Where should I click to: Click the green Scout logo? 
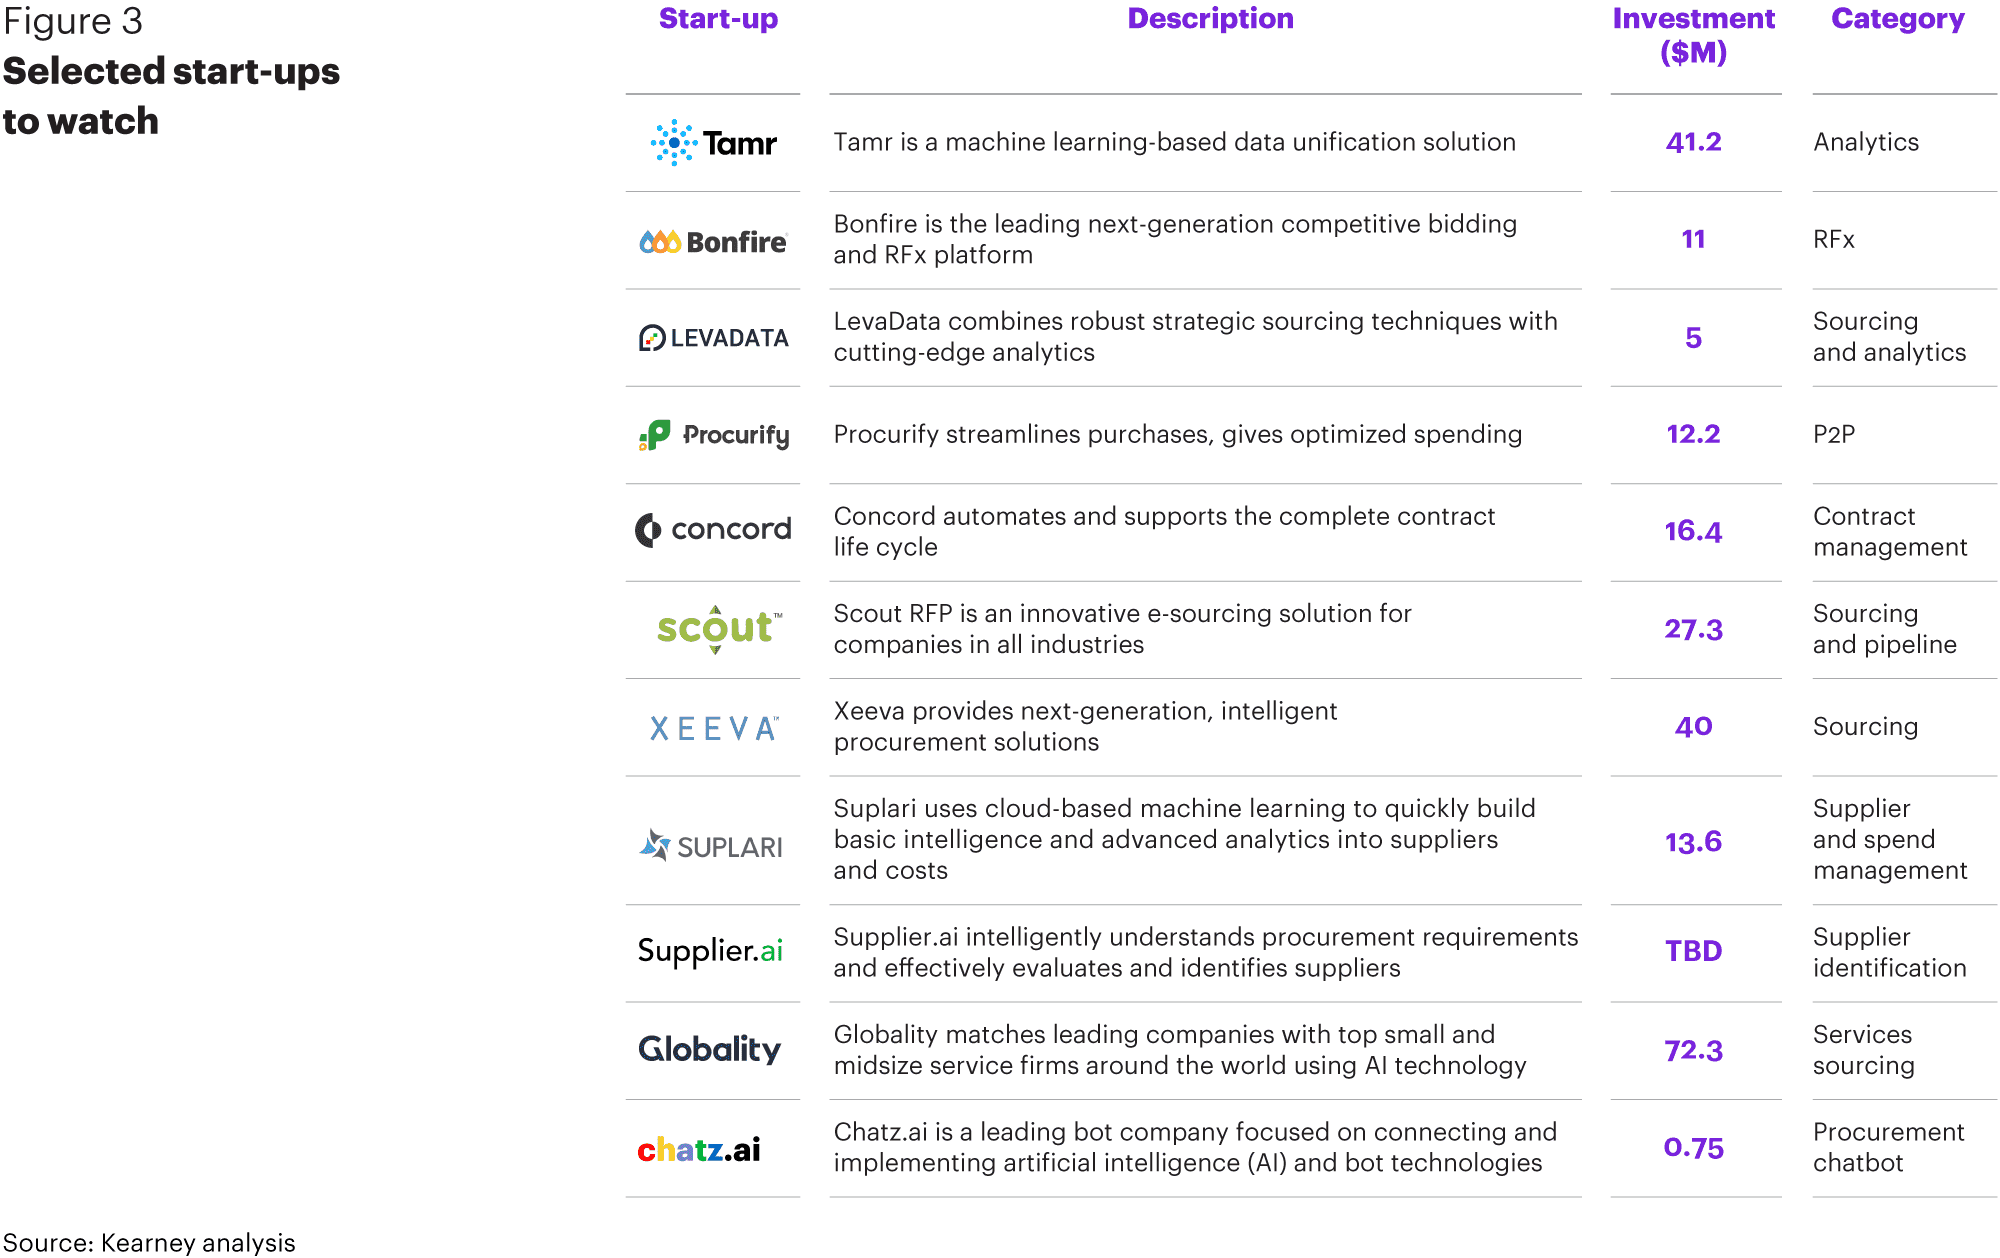coord(719,629)
